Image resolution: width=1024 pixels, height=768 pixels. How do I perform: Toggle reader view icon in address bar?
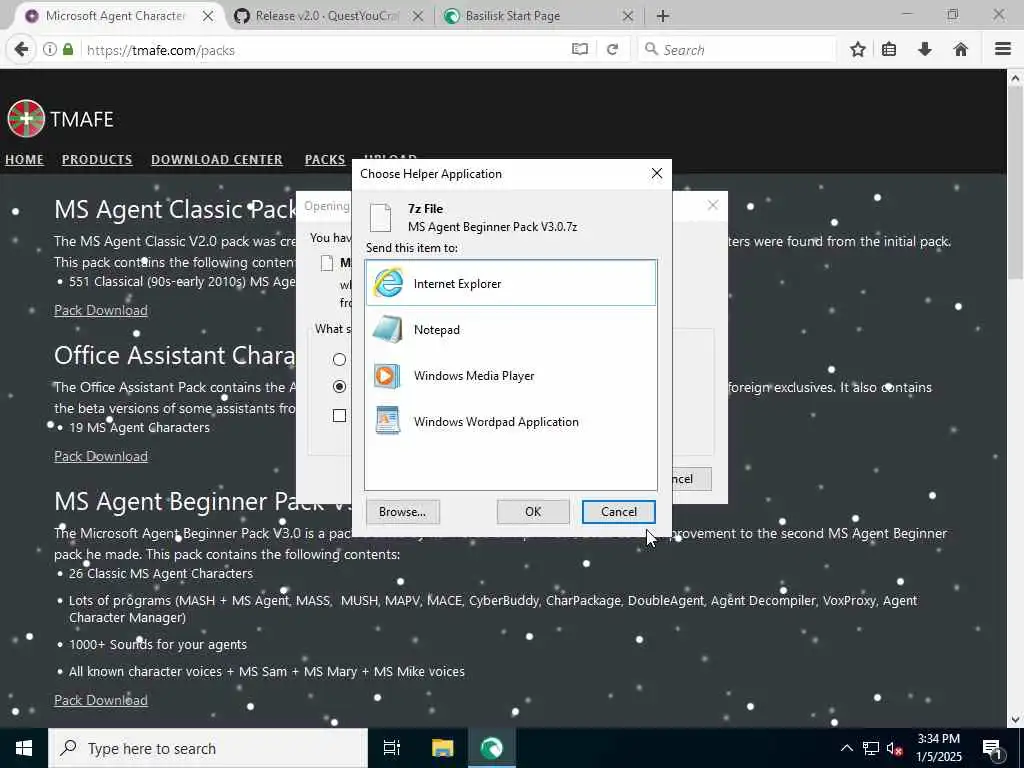(x=580, y=50)
